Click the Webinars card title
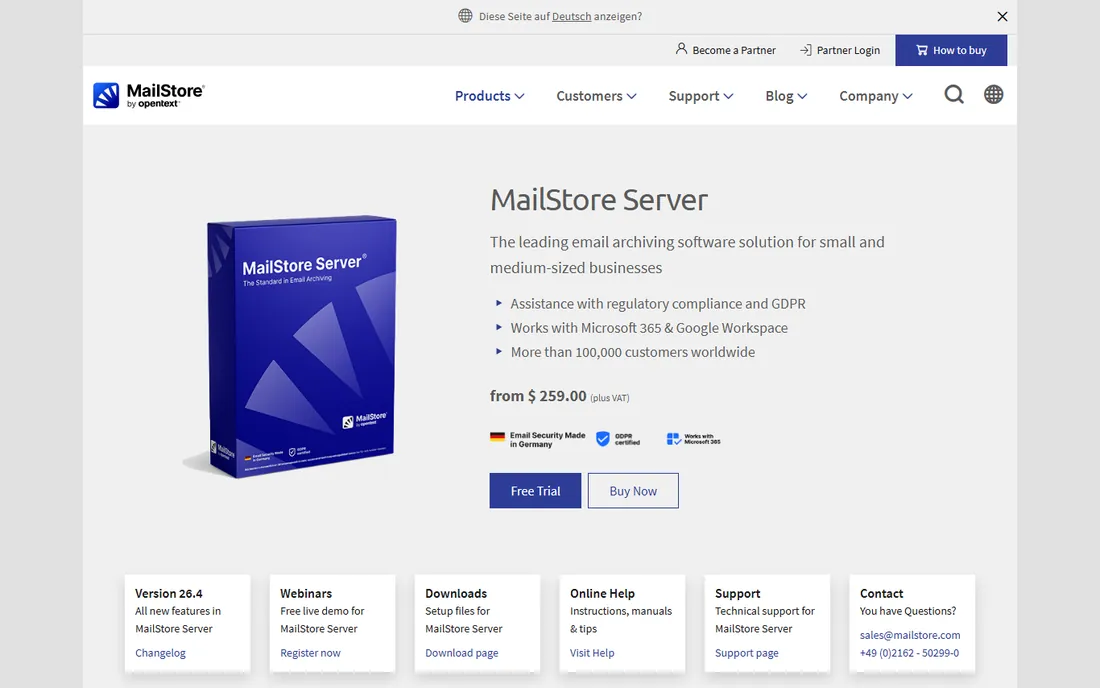This screenshot has width=1100, height=688. coord(306,593)
